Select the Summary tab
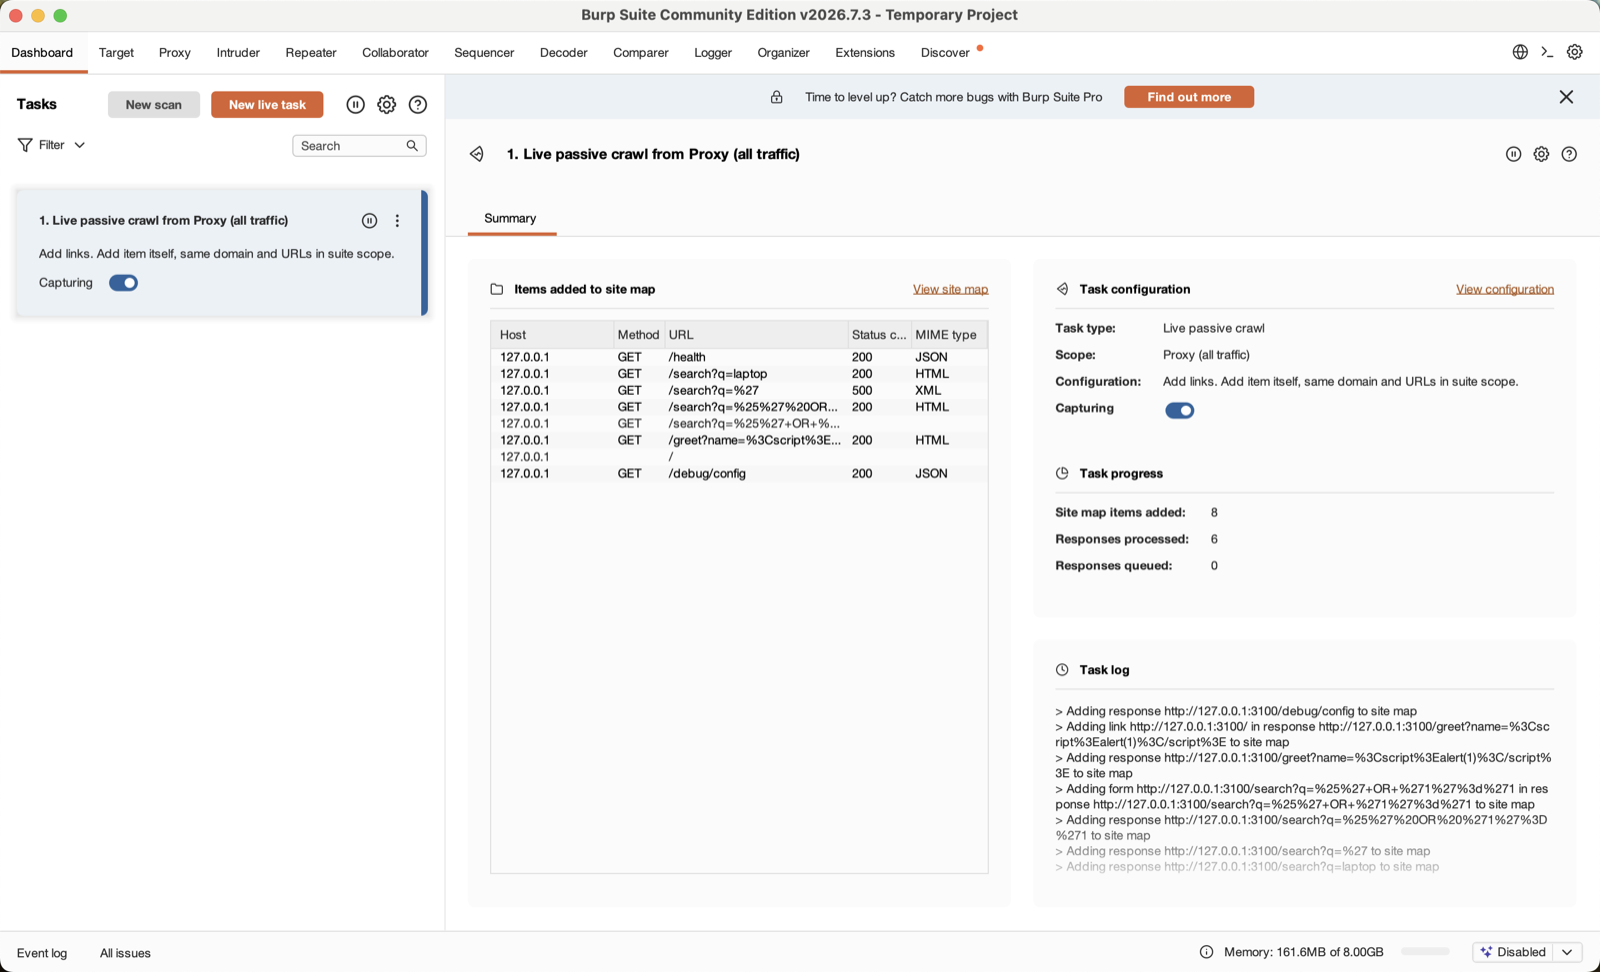This screenshot has height=972, width=1600. [x=510, y=218]
